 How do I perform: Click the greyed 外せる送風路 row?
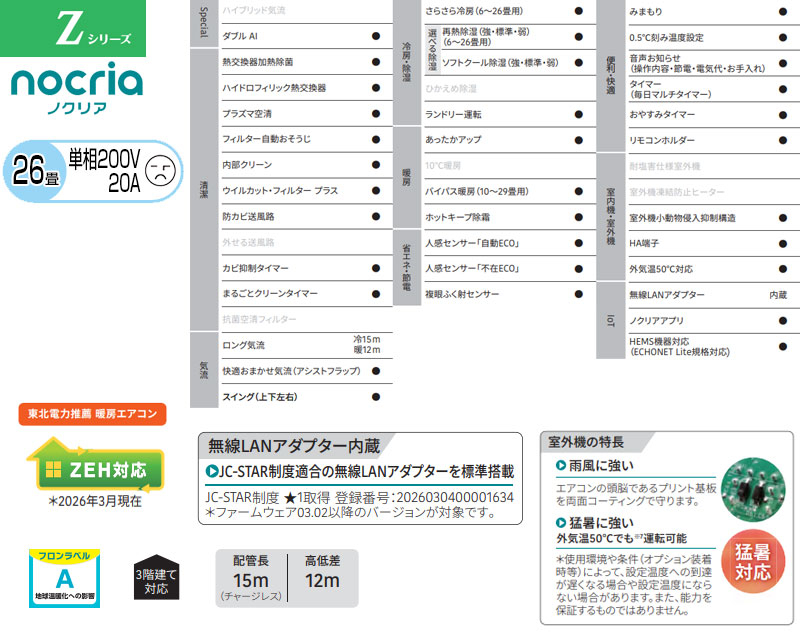[307, 242]
